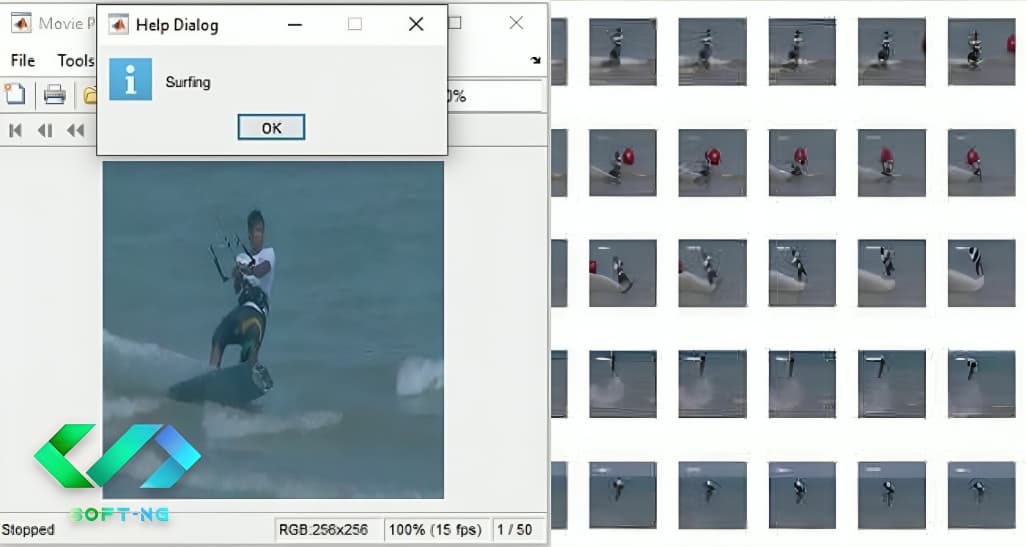
Task: Close the Movie Player window
Action: 516,23
